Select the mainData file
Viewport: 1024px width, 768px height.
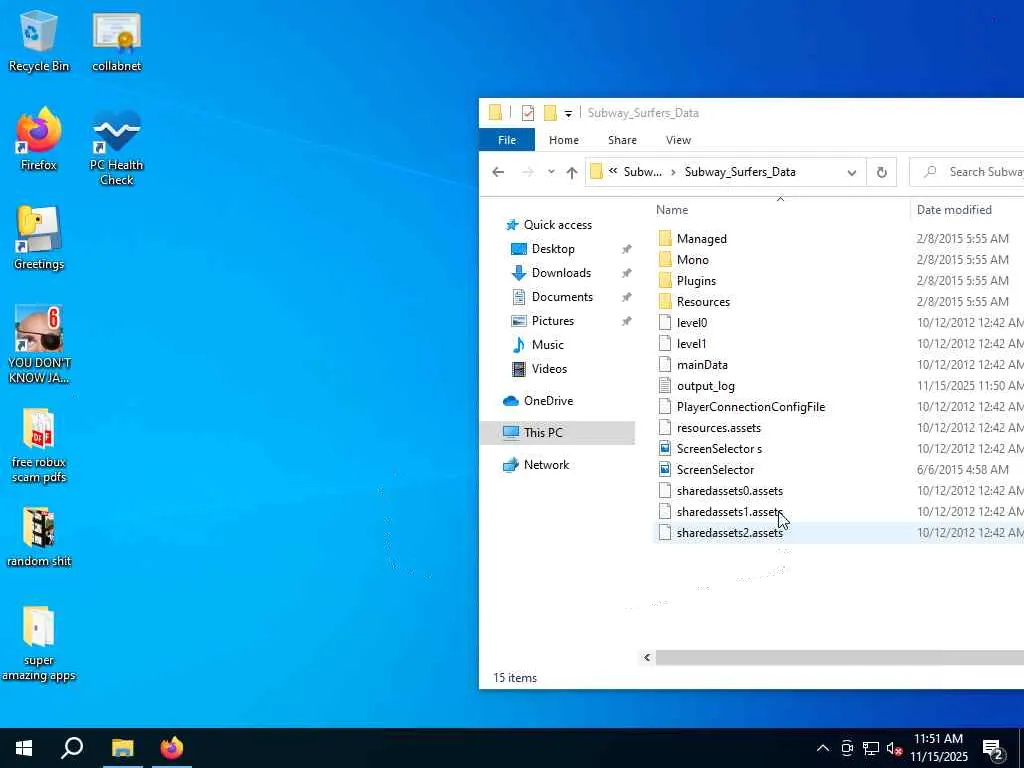(702, 365)
